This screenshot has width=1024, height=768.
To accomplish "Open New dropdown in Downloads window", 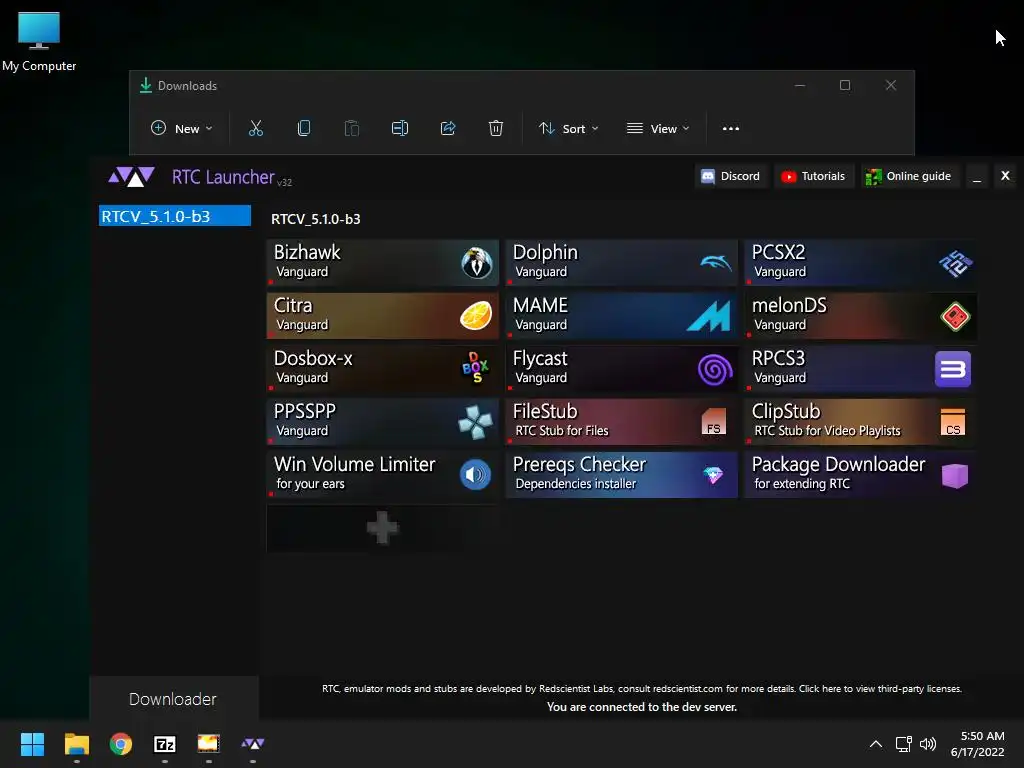I will tap(181, 129).
